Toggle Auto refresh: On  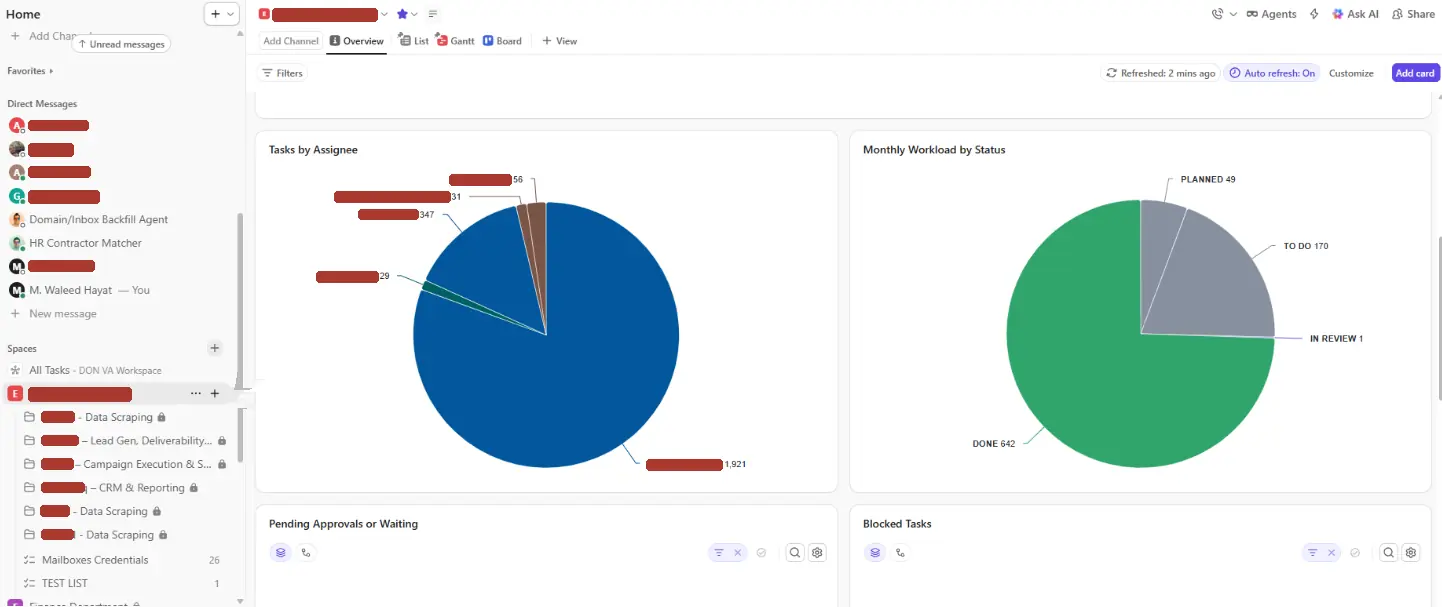coord(1272,73)
